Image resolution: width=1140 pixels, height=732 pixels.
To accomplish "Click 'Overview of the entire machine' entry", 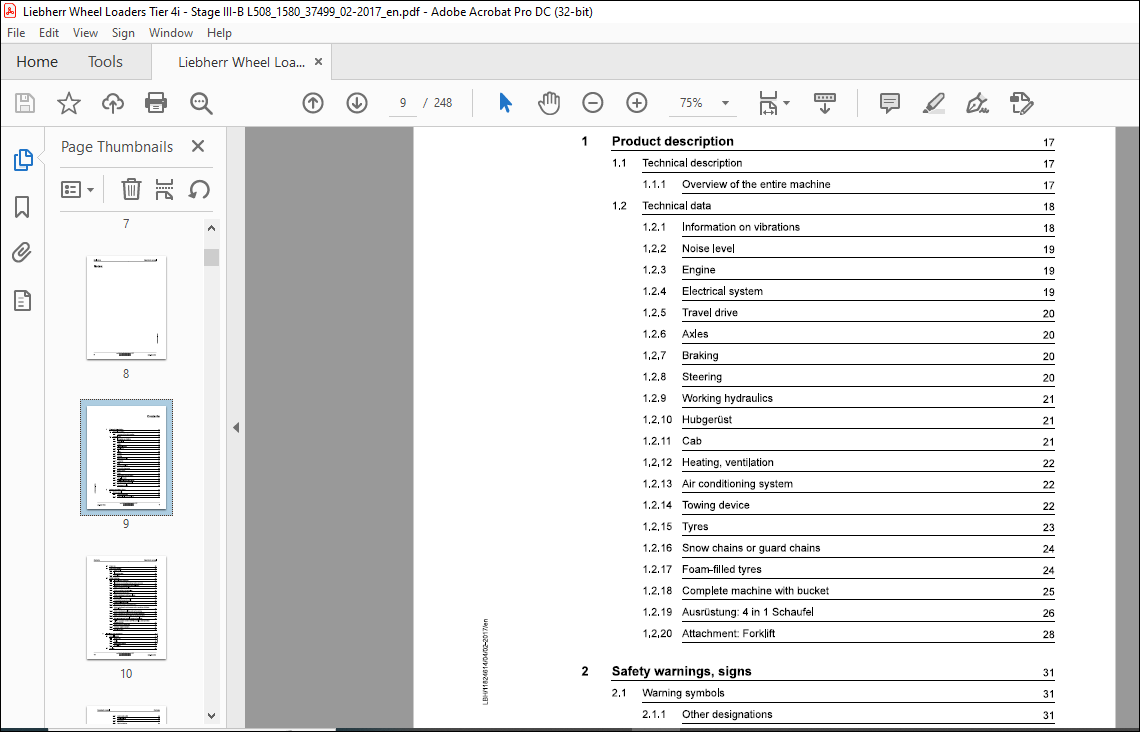I will 756,184.
